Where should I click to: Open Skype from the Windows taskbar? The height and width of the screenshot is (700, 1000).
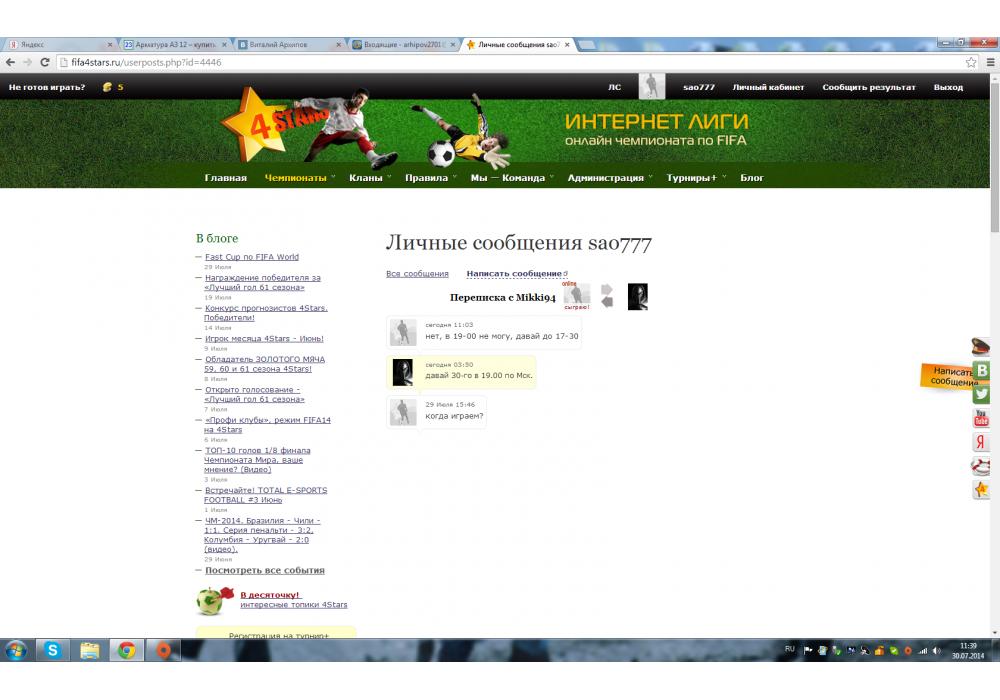click(x=52, y=650)
